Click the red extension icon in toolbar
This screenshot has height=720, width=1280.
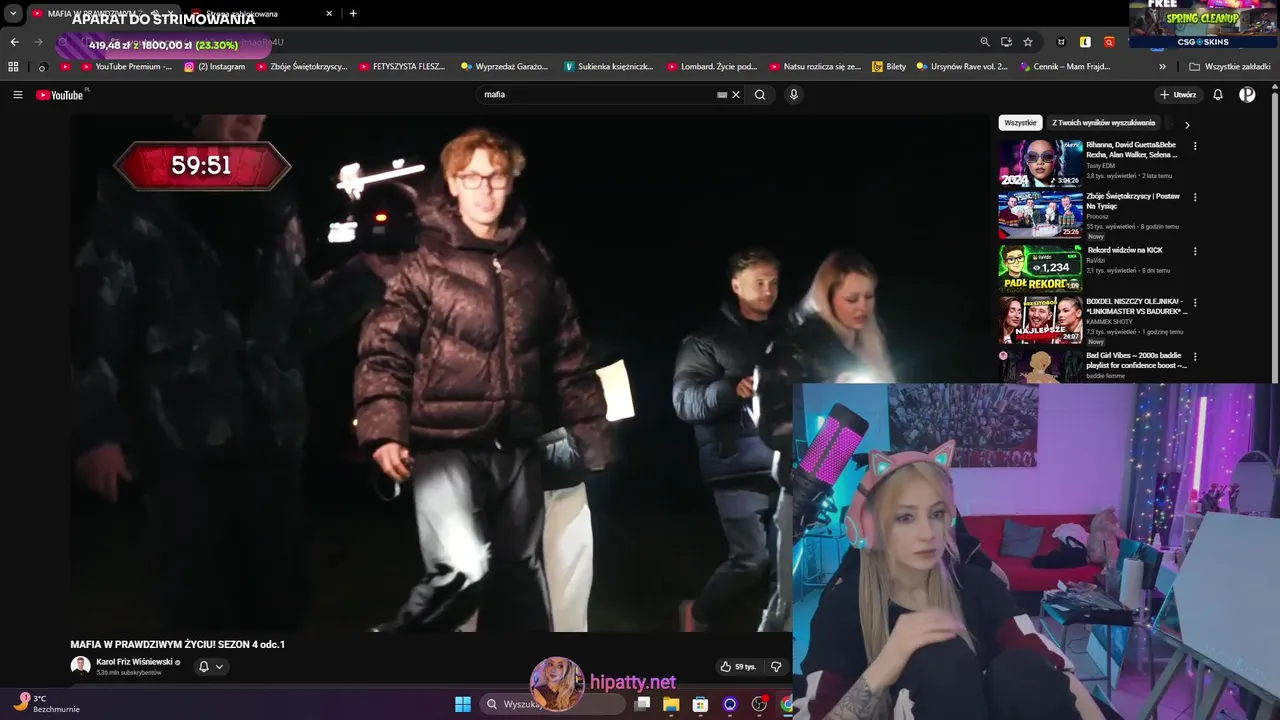point(1109,42)
